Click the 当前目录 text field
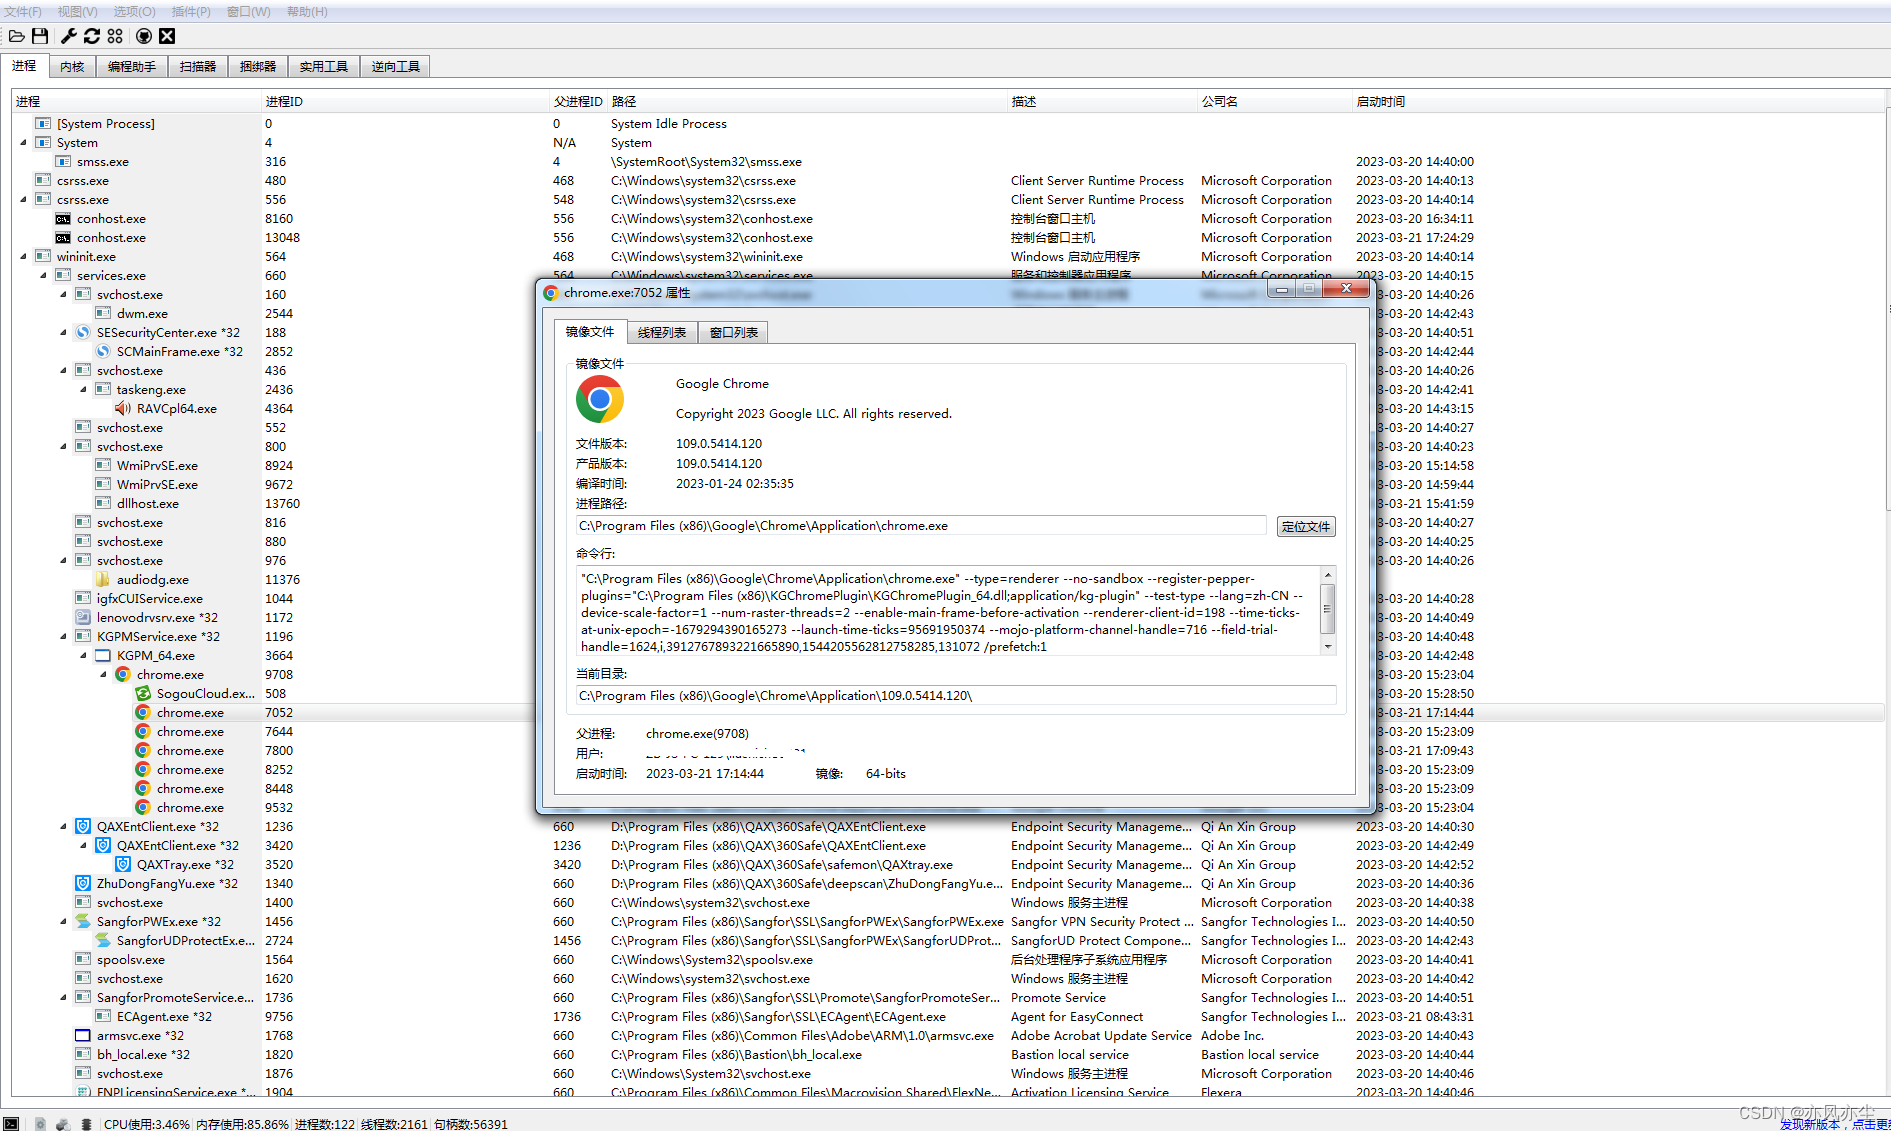The width and height of the screenshot is (1891, 1131). click(x=956, y=695)
